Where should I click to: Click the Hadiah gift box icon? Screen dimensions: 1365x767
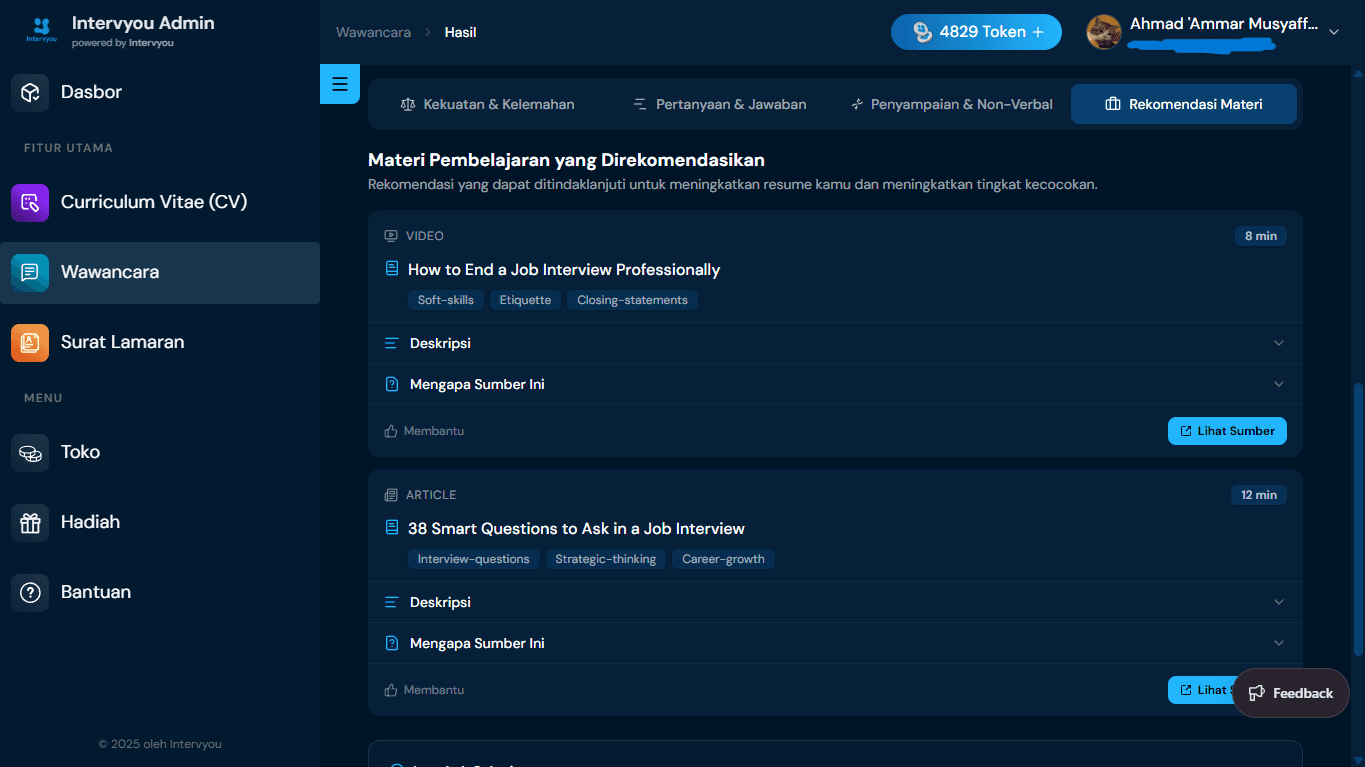30,522
